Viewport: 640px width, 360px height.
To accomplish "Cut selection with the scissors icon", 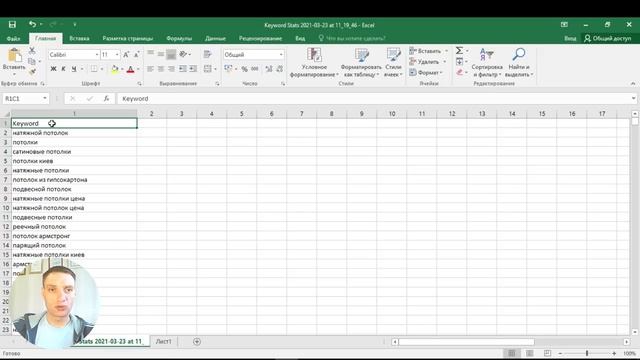I will pos(32,51).
